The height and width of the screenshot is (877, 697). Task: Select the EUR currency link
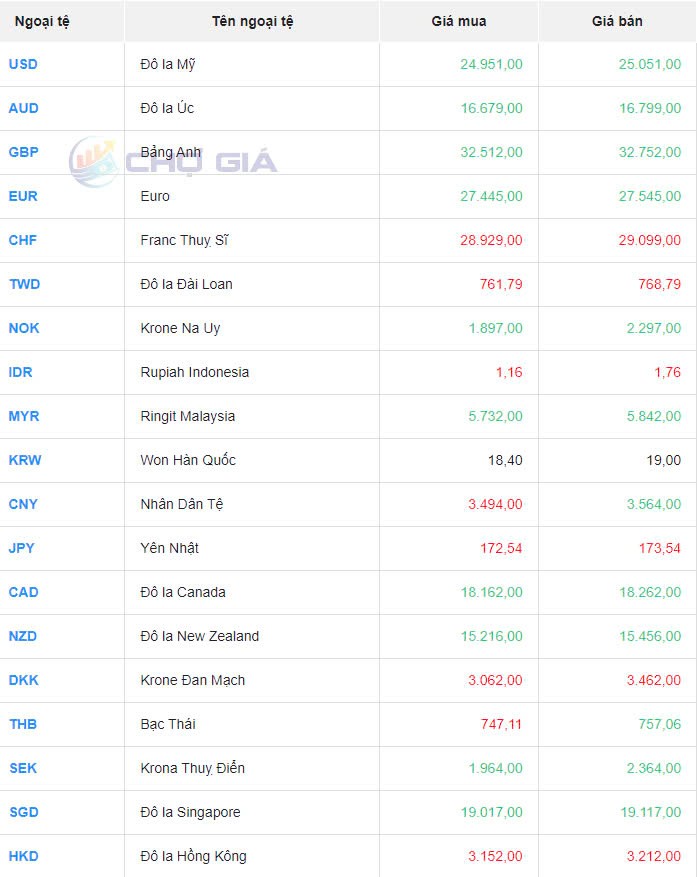coord(23,196)
